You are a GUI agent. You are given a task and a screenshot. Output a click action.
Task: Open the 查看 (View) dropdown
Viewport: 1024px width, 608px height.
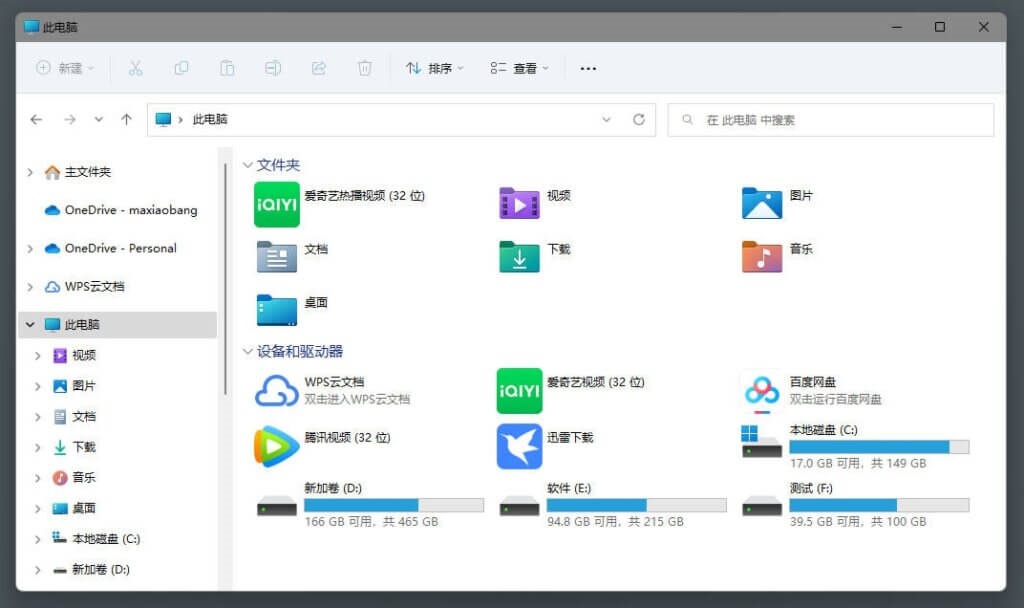(519, 68)
